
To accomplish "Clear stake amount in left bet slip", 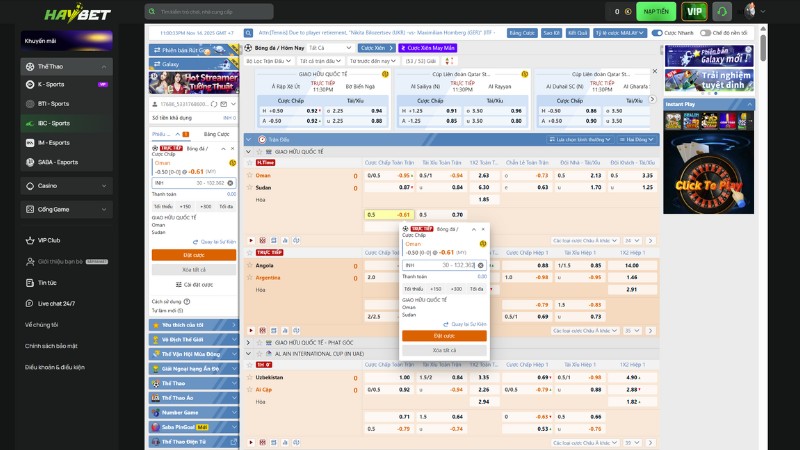I will pos(230,183).
